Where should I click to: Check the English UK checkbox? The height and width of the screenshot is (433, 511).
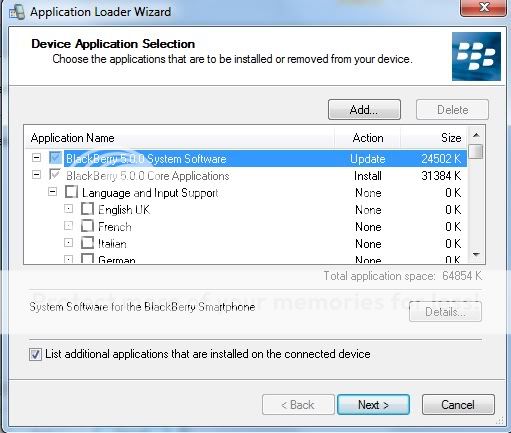pos(87,209)
